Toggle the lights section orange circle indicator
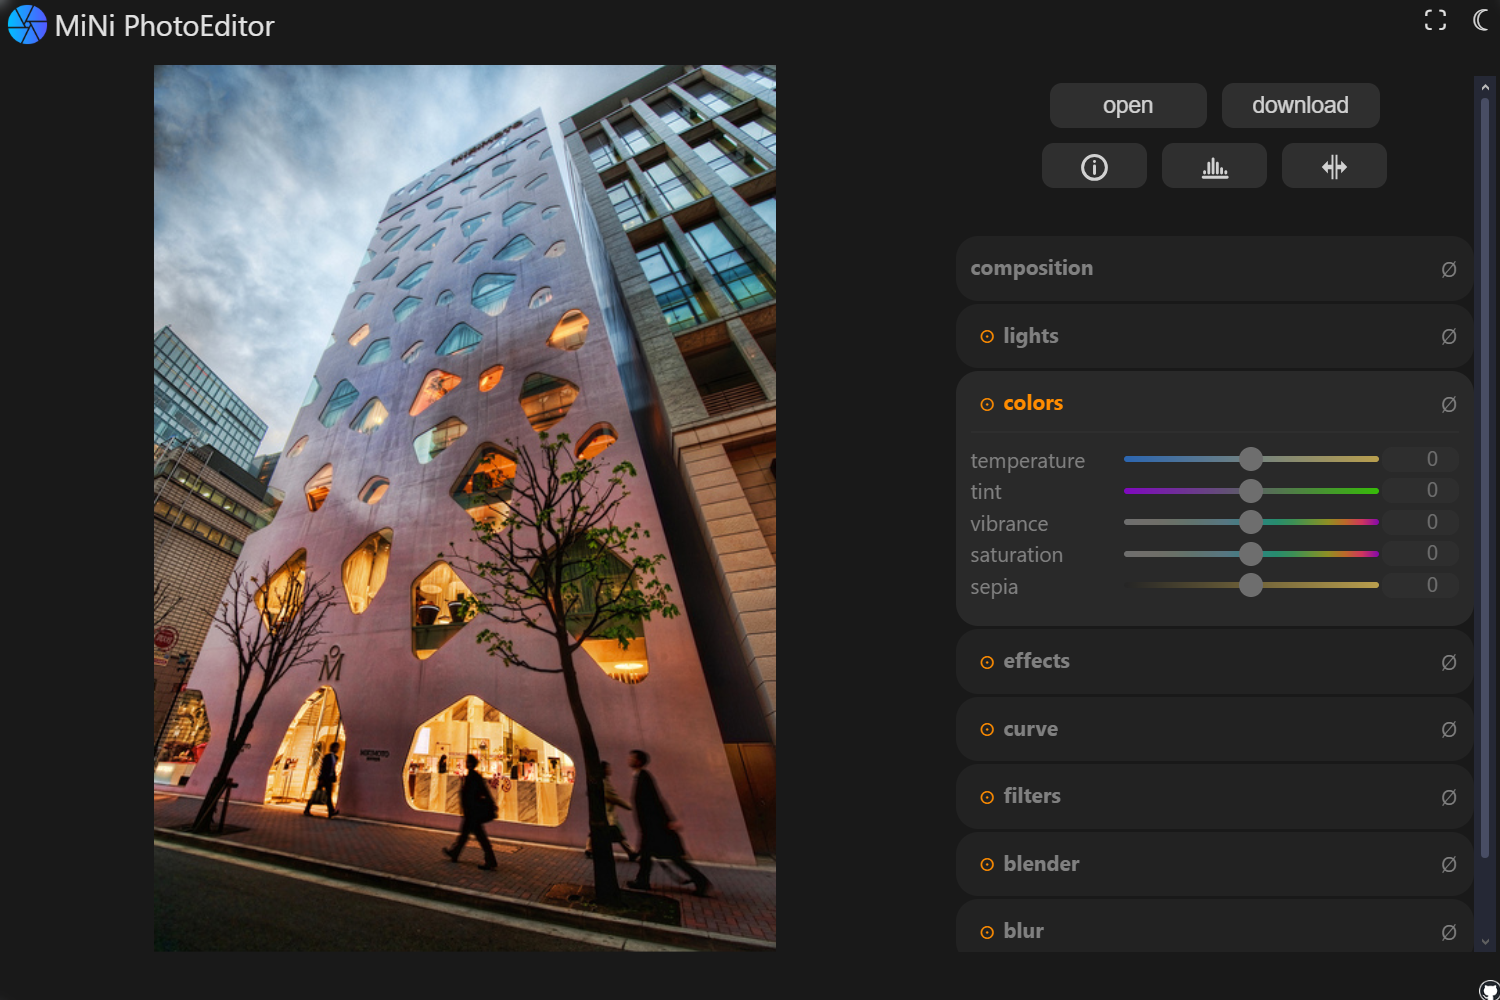Screen dimensions: 1500x1000 click(987, 337)
